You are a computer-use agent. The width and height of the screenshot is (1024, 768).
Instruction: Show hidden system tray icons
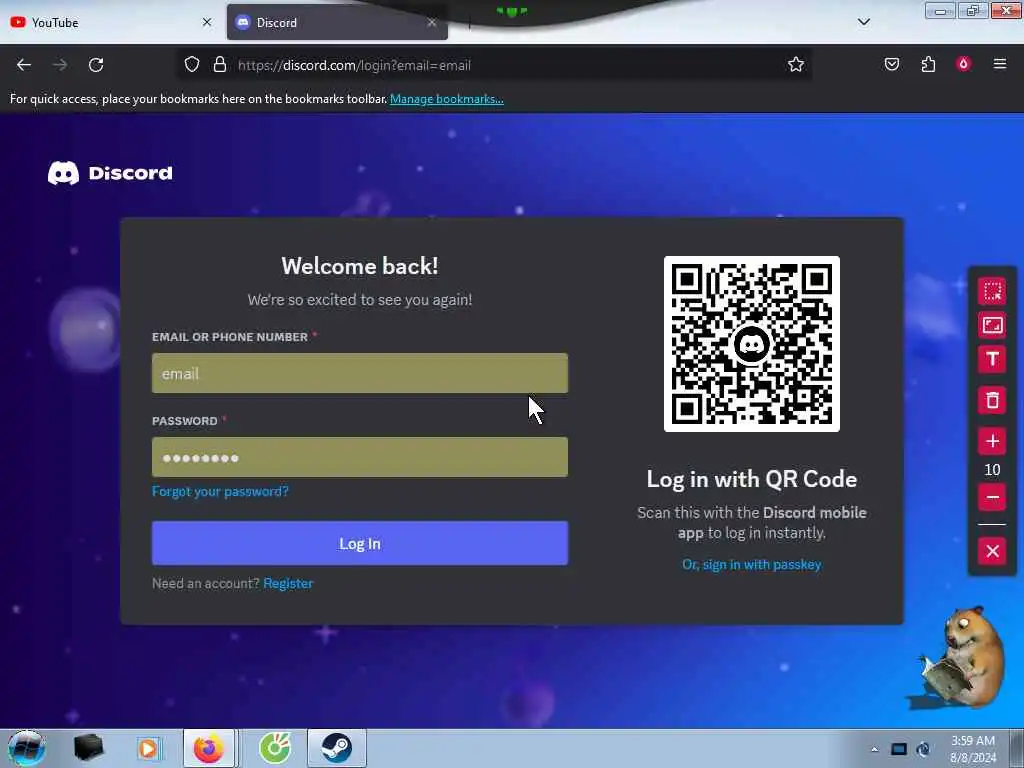coord(874,749)
